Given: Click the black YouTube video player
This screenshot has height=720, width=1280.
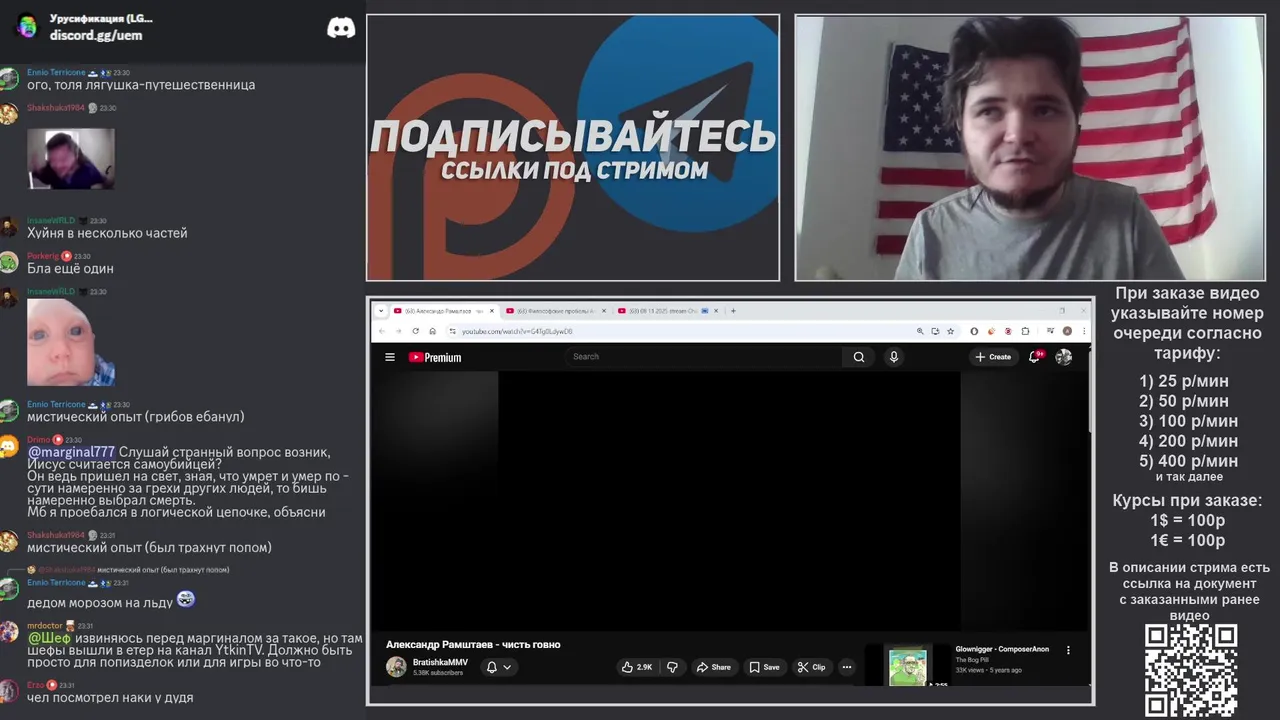Looking at the screenshot, I should point(729,501).
